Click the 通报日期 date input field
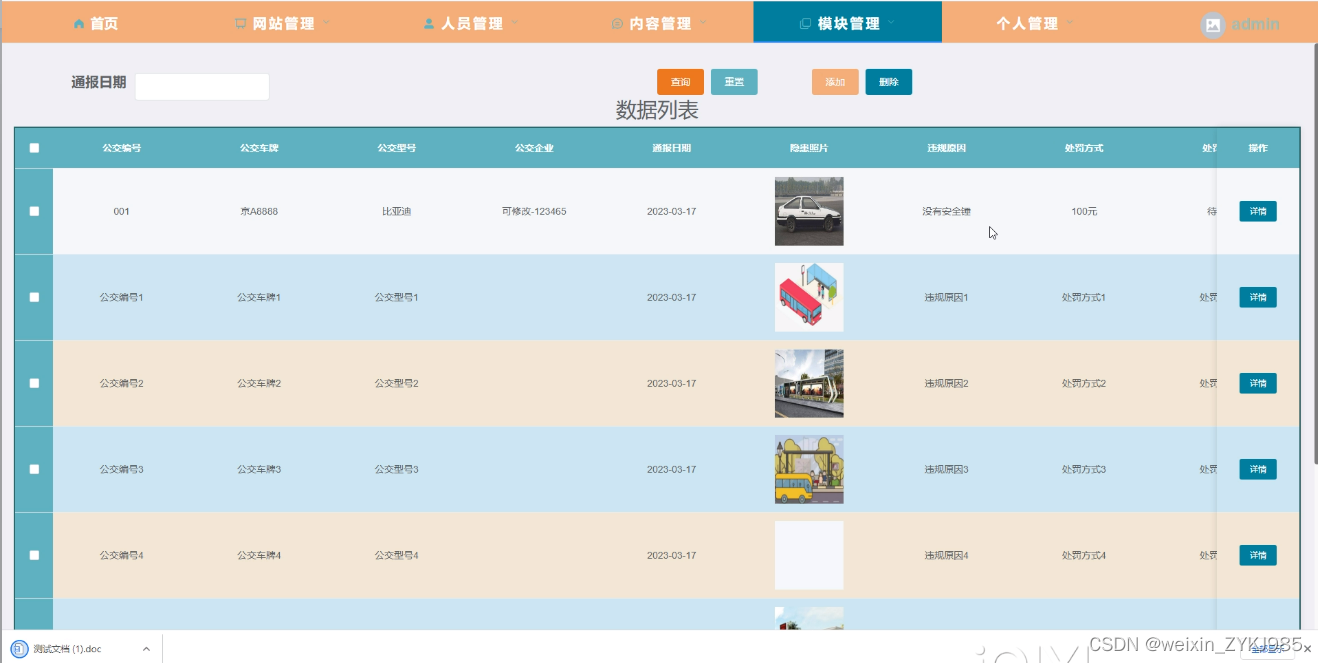 tap(202, 86)
